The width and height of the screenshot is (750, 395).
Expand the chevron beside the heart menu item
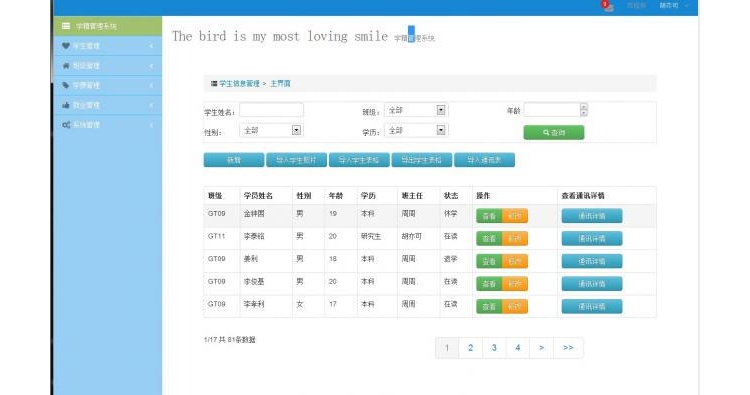(x=151, y=46)
